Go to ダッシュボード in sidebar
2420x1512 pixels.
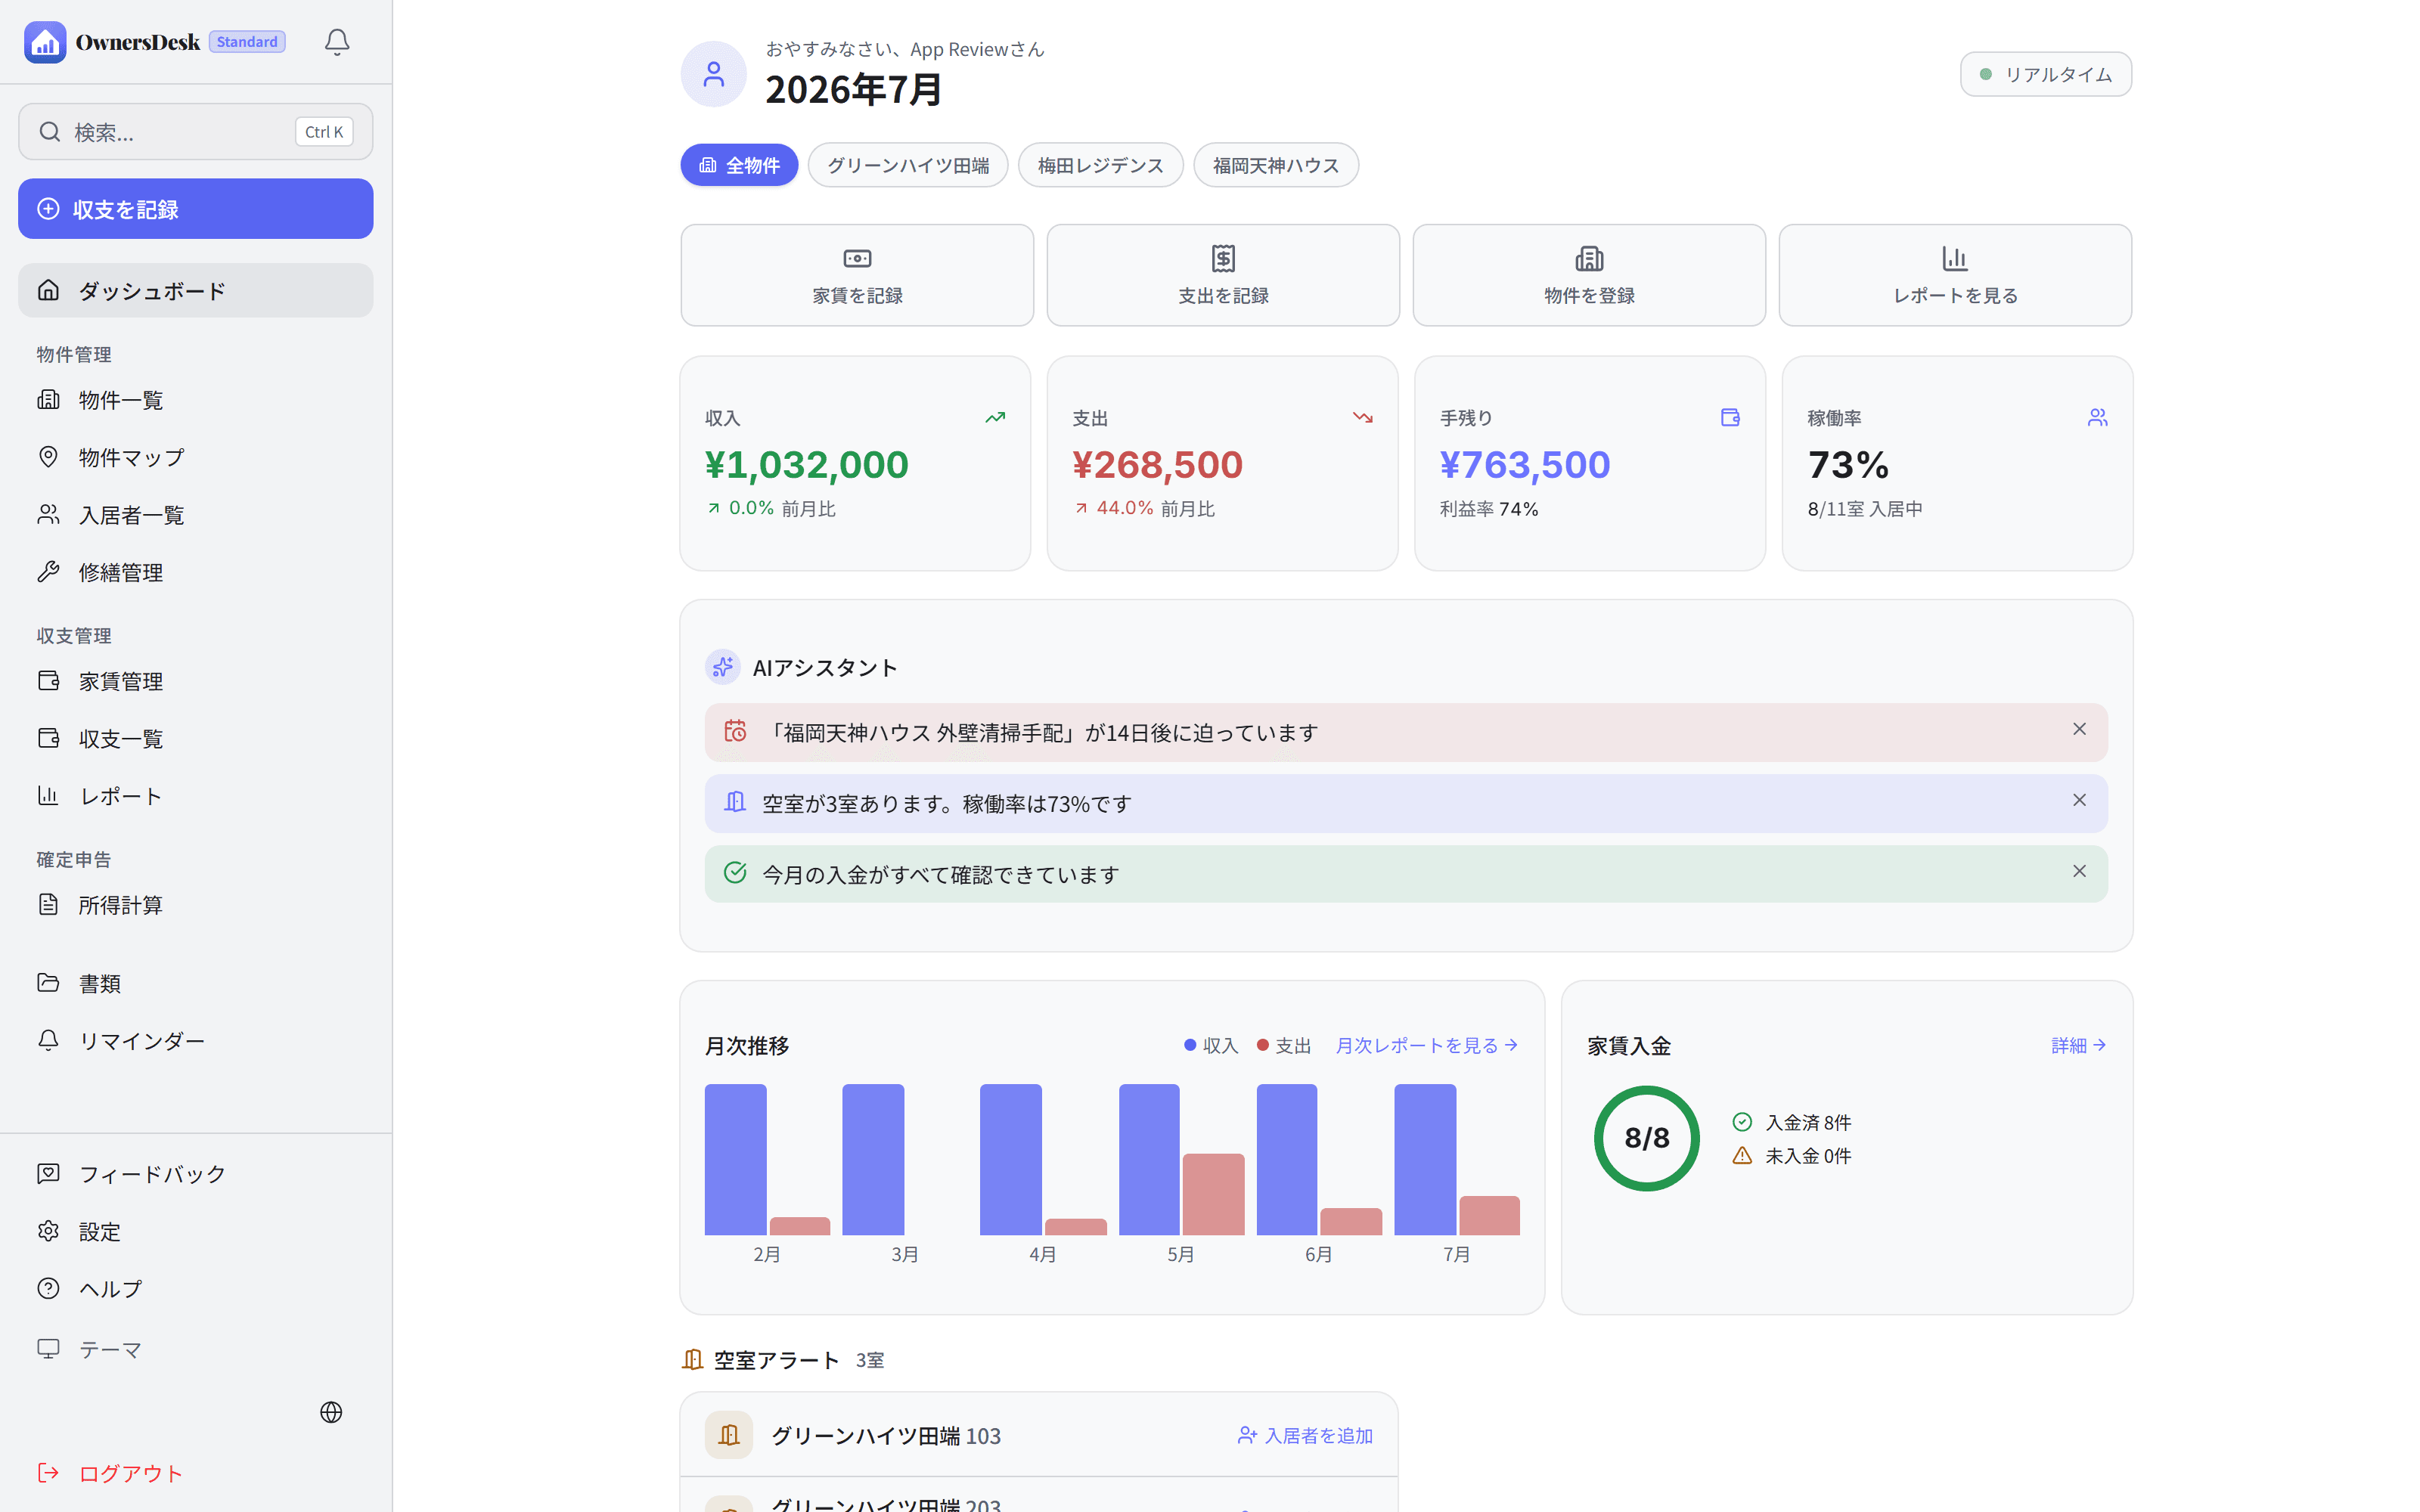point(196,291)
